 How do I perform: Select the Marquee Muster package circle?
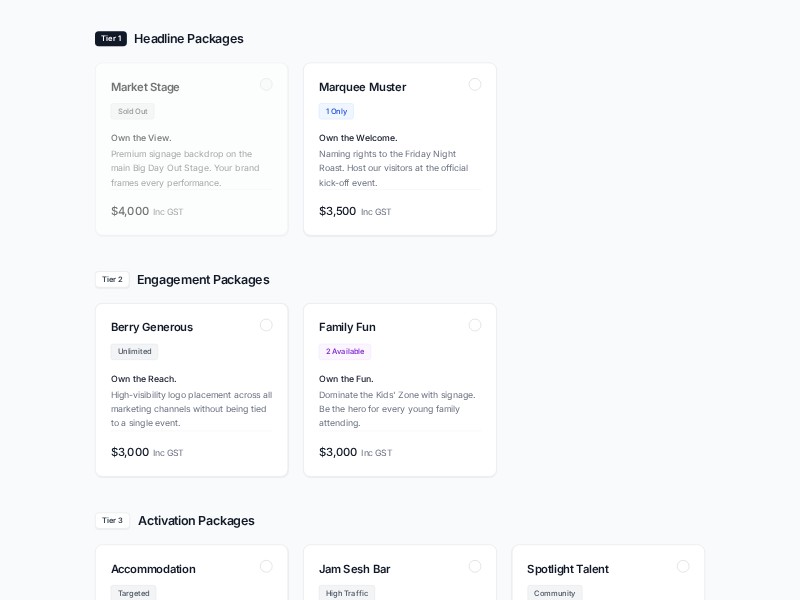click(475, 85)
